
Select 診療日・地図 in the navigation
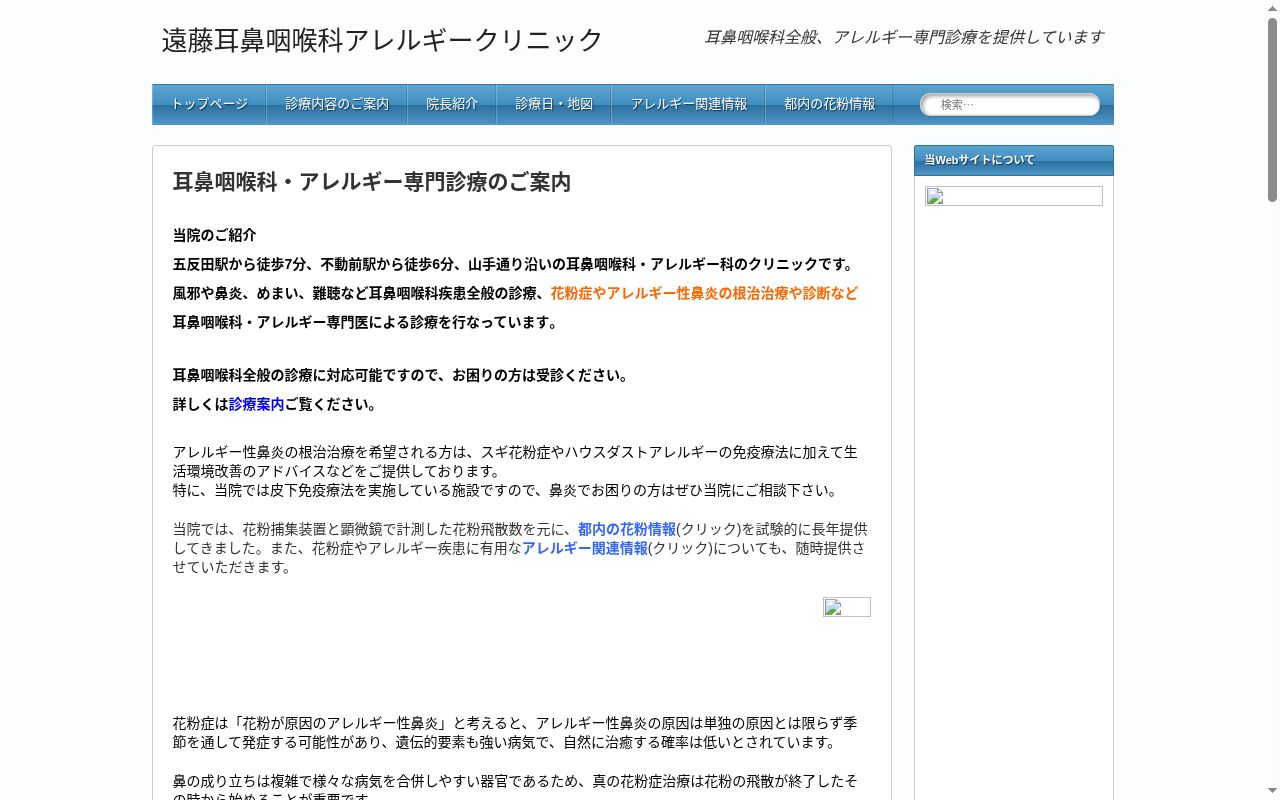click(554, 104)
